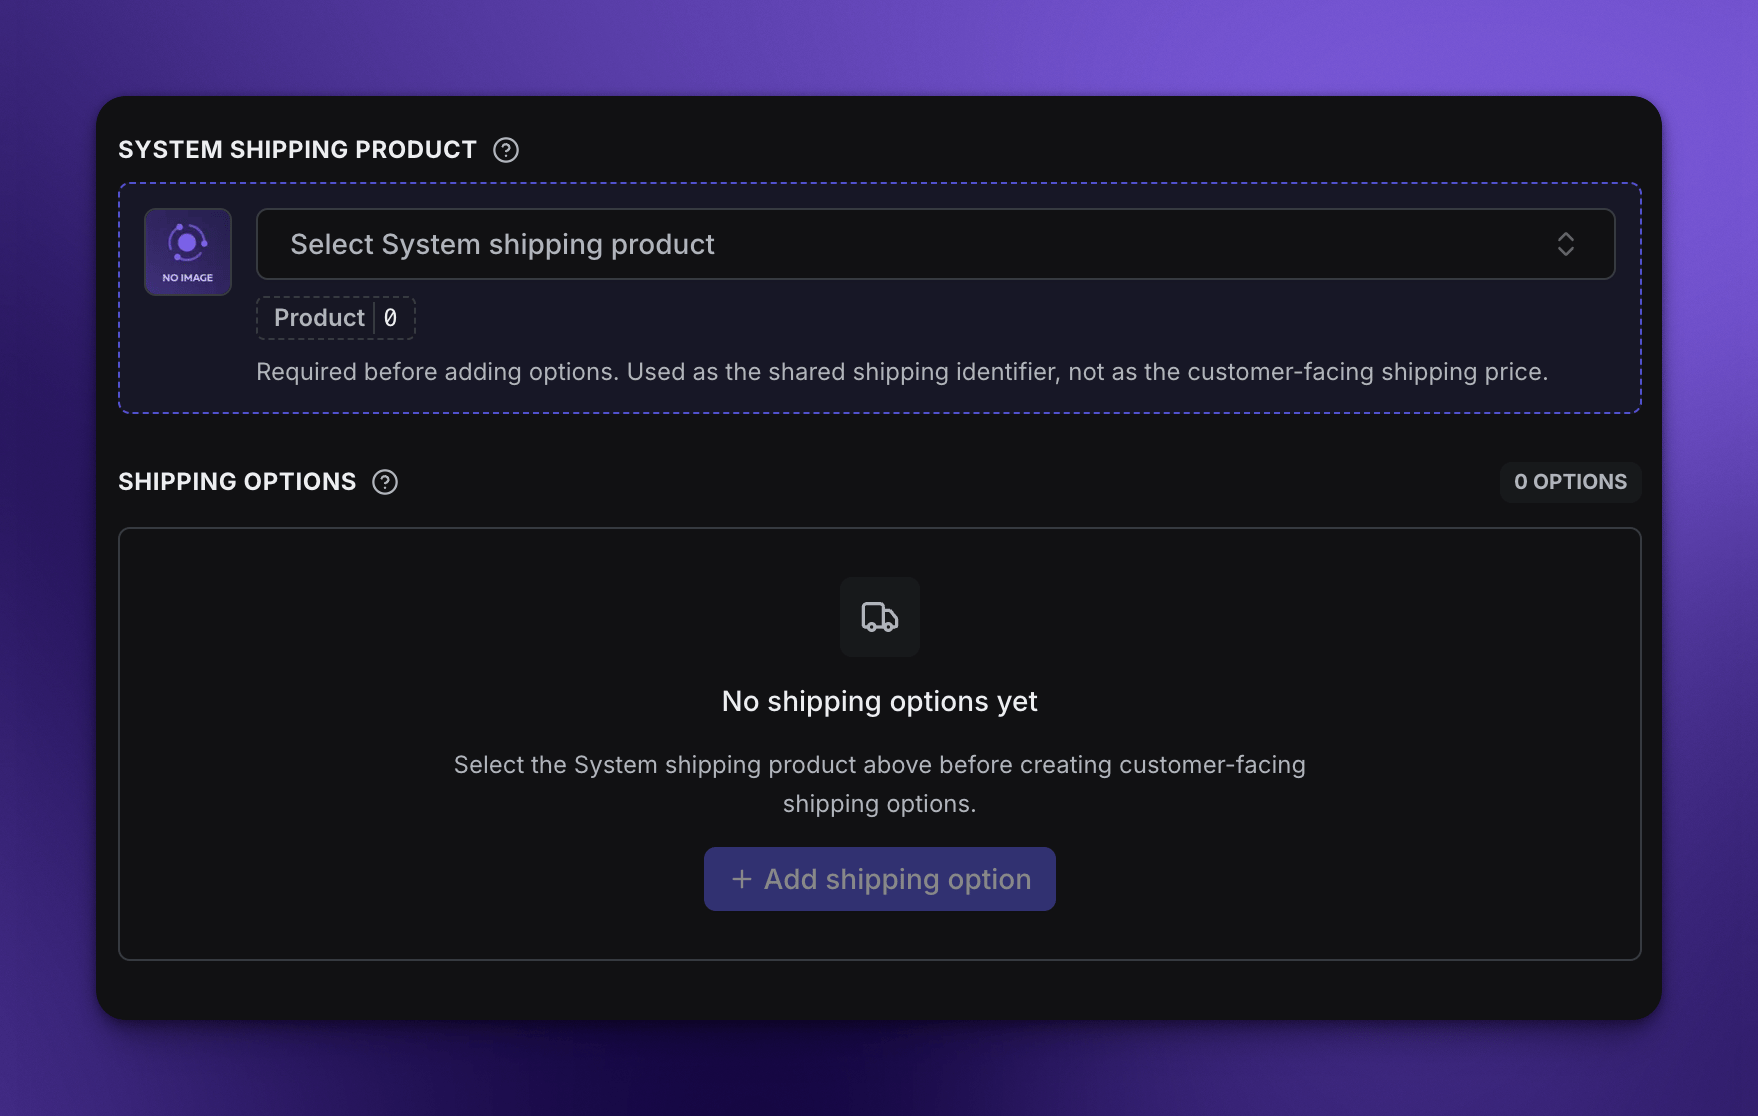This screenshot has height=1116, width=1758.
Task: Click Add shipping option button
Action: coord(880,879)
